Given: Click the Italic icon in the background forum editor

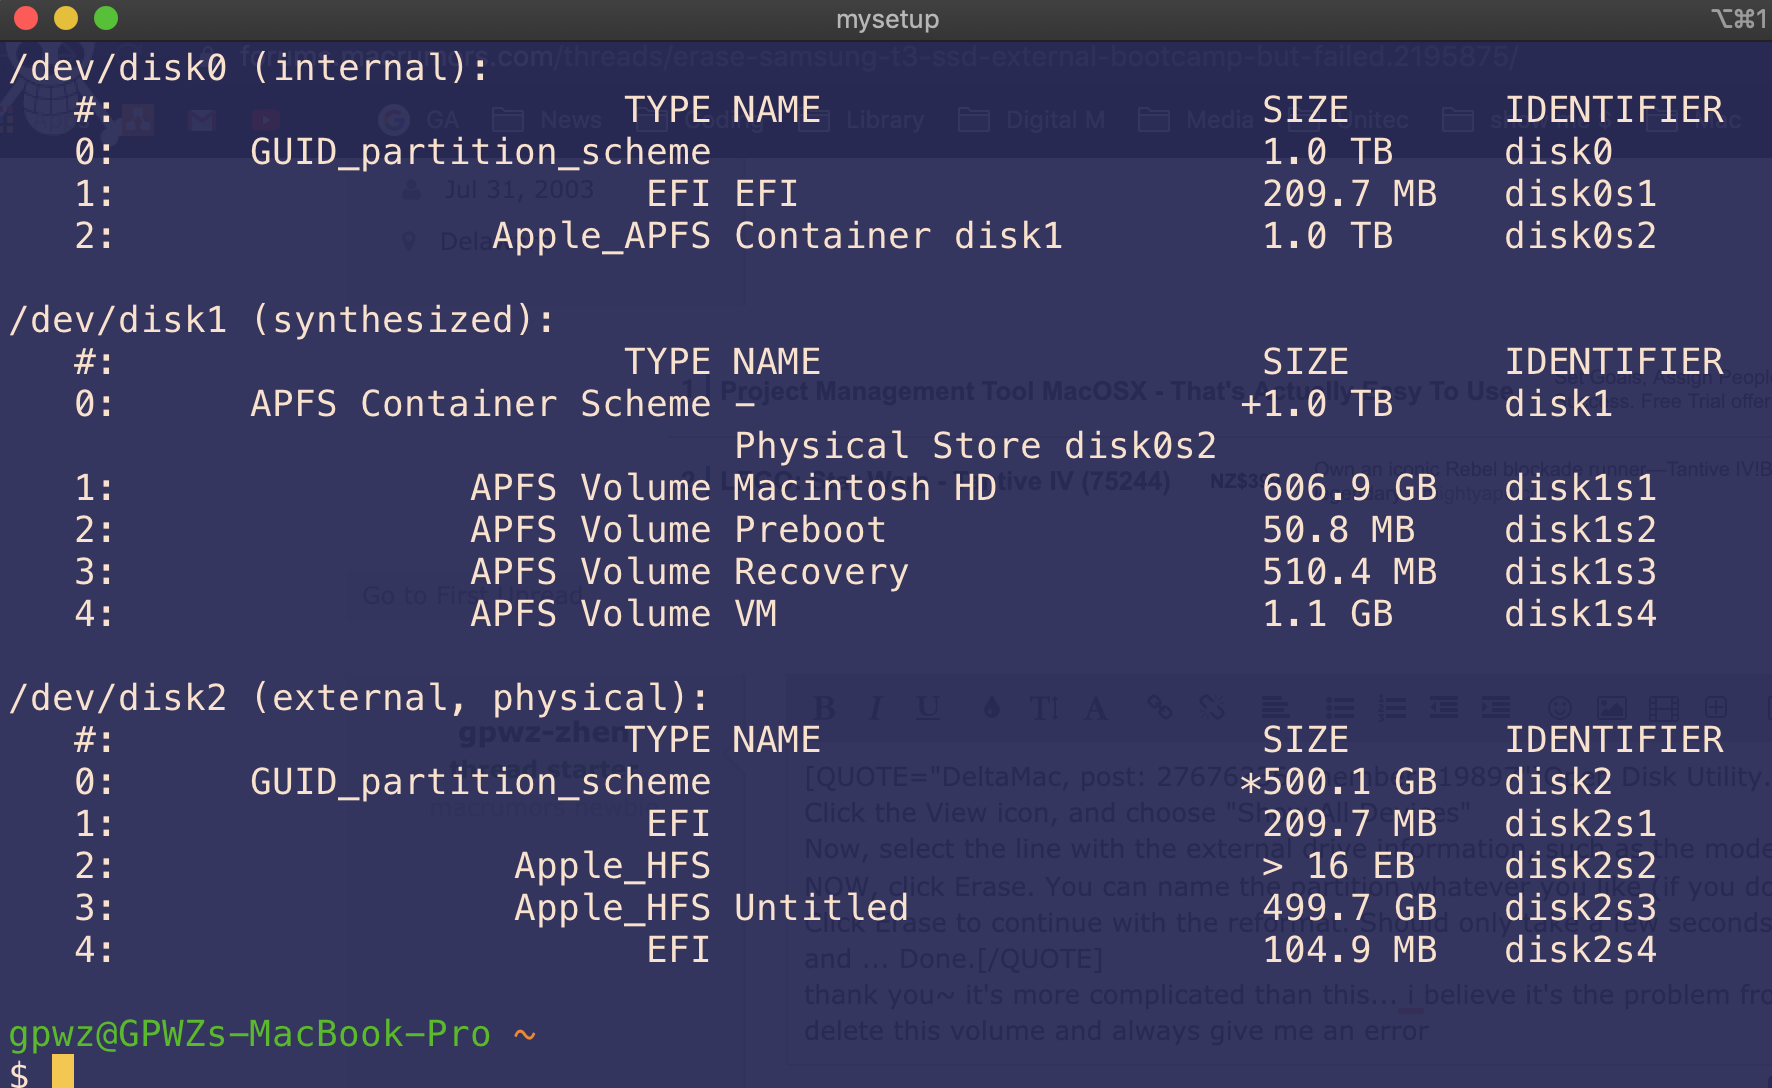Looking at the screenshot, I should pos(875,708).
